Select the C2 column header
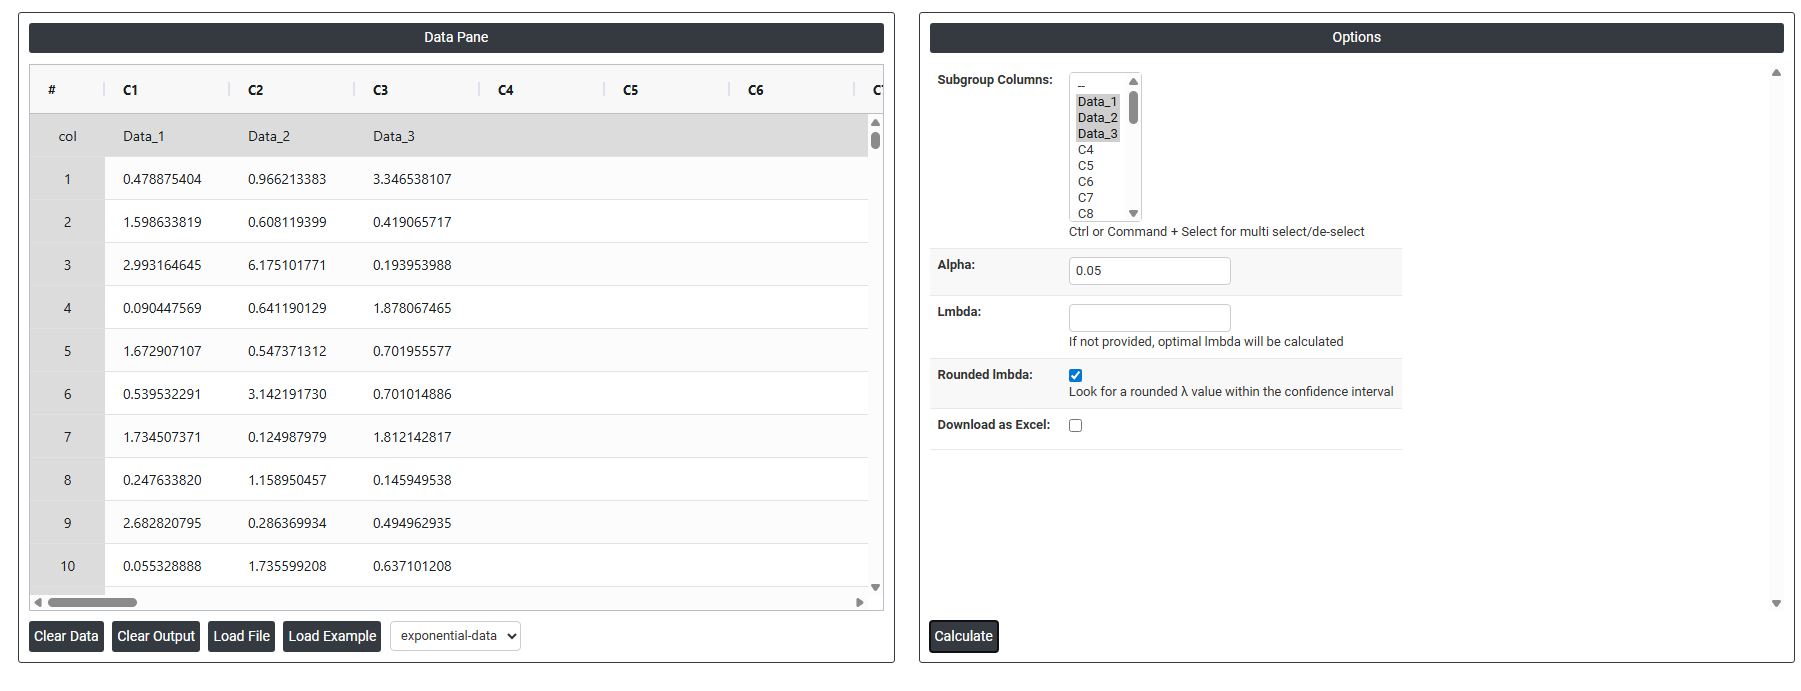1801x691 pixels. tap(256, 90)
